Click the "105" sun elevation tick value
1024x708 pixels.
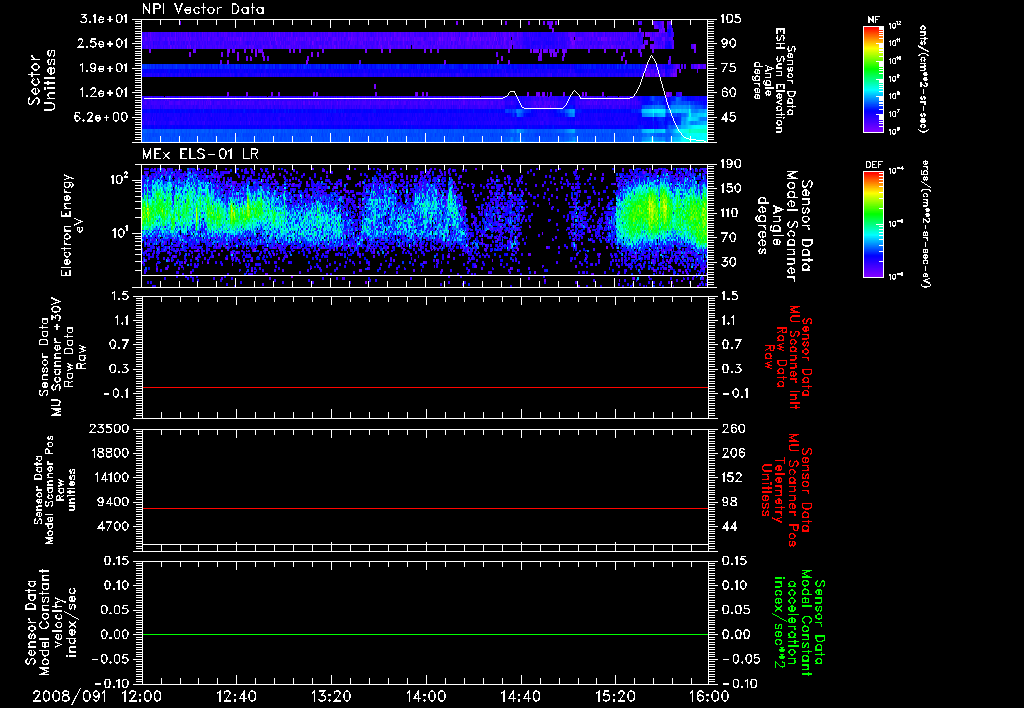tap(729, 19)
